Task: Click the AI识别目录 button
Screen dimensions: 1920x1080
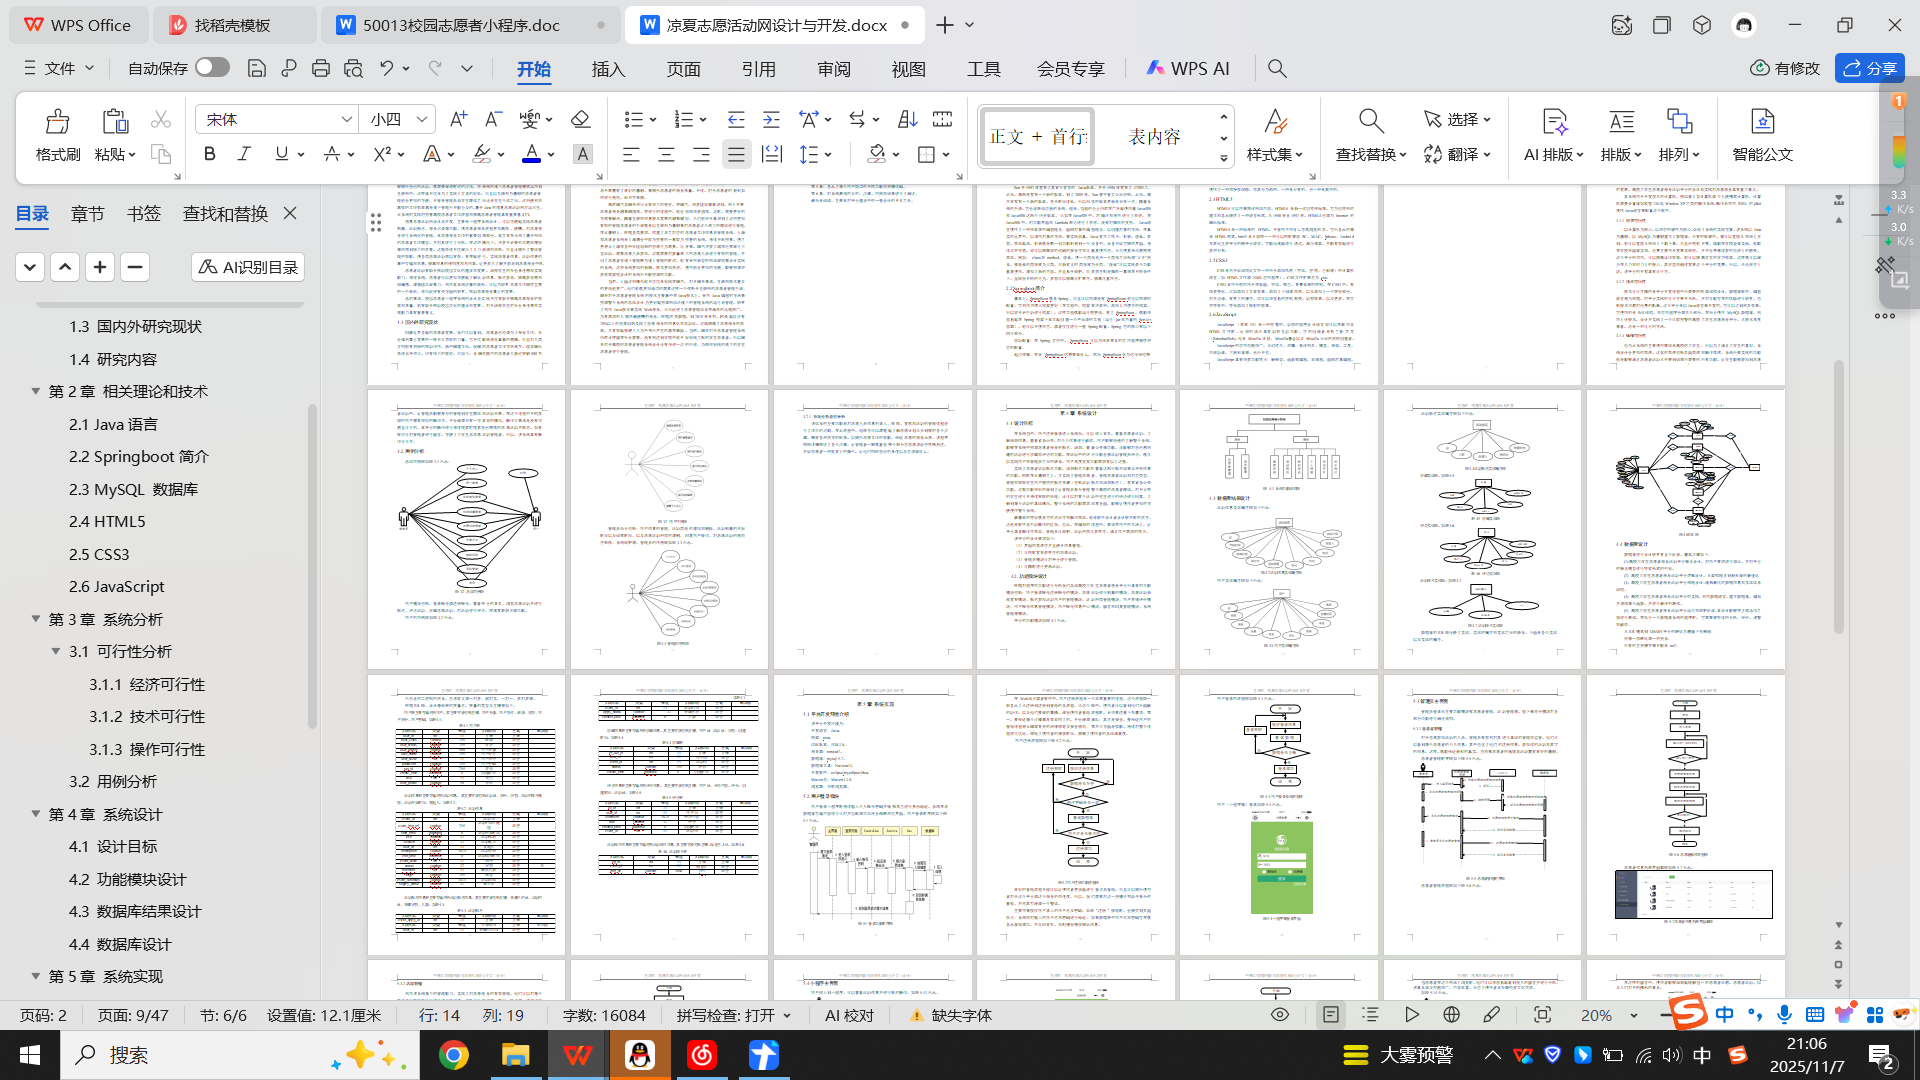Action: tap(248, 267)
